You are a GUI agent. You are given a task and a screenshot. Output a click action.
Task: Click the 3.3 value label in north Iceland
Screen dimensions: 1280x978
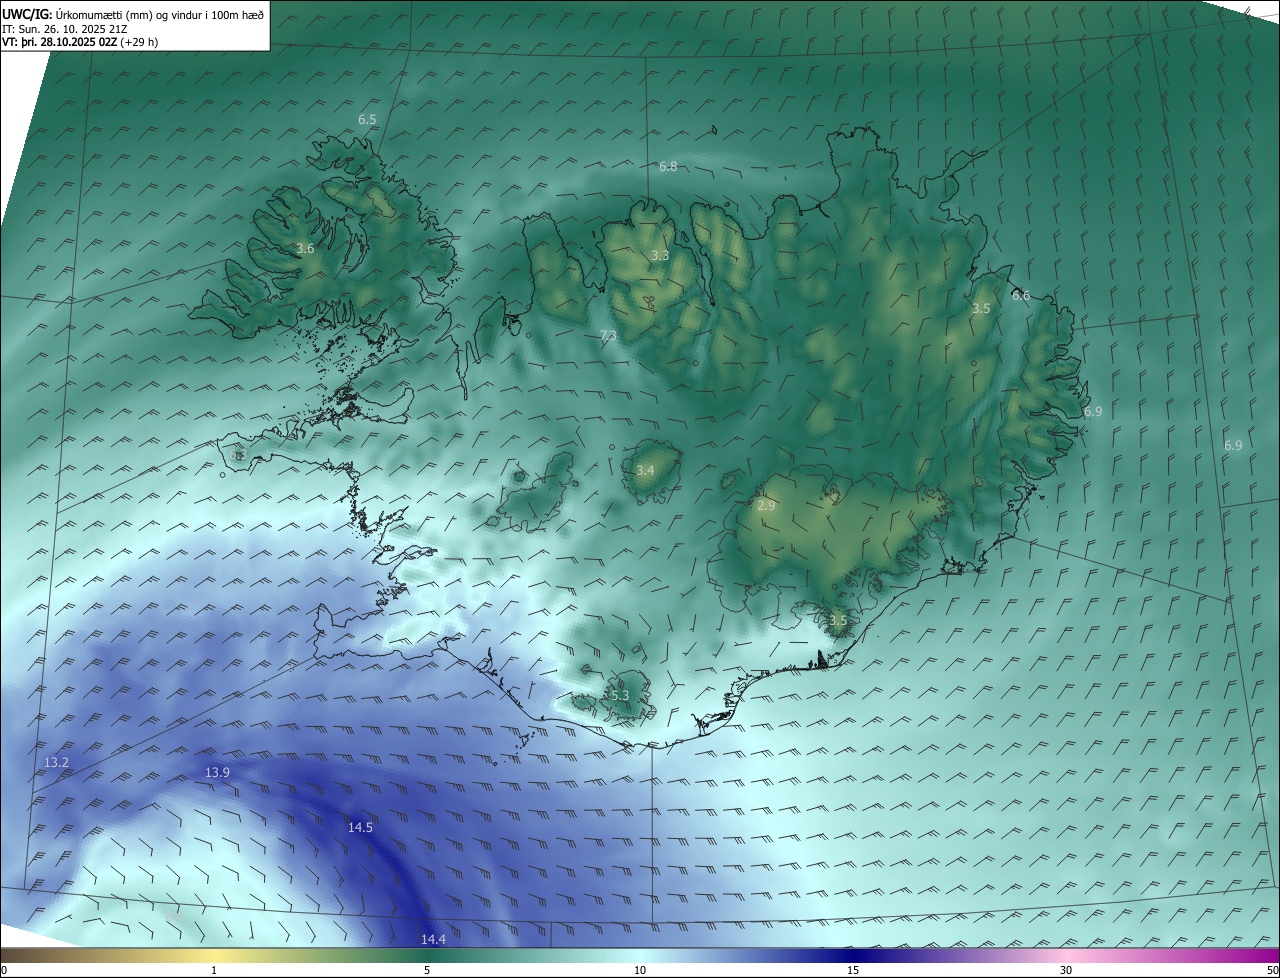(660, 256)
